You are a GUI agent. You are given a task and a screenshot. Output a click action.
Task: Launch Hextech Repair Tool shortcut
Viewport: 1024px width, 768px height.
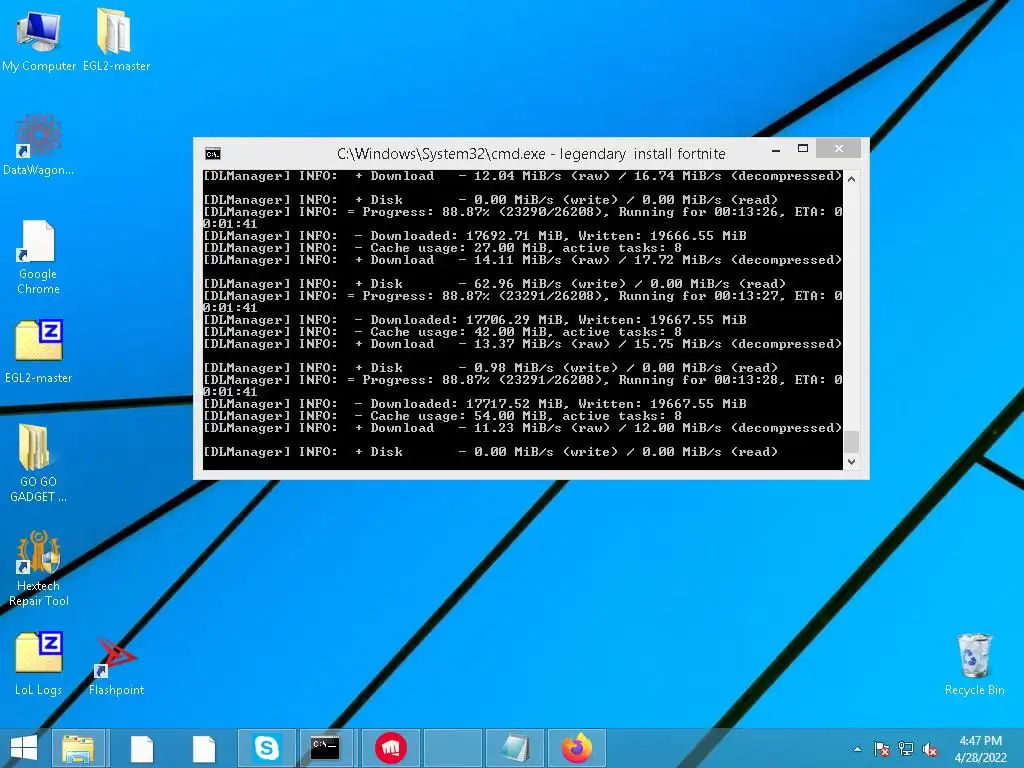39,568
